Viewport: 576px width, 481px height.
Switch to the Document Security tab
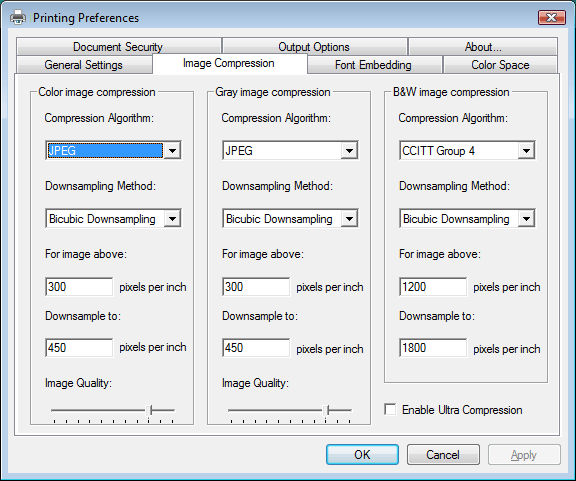118,47
